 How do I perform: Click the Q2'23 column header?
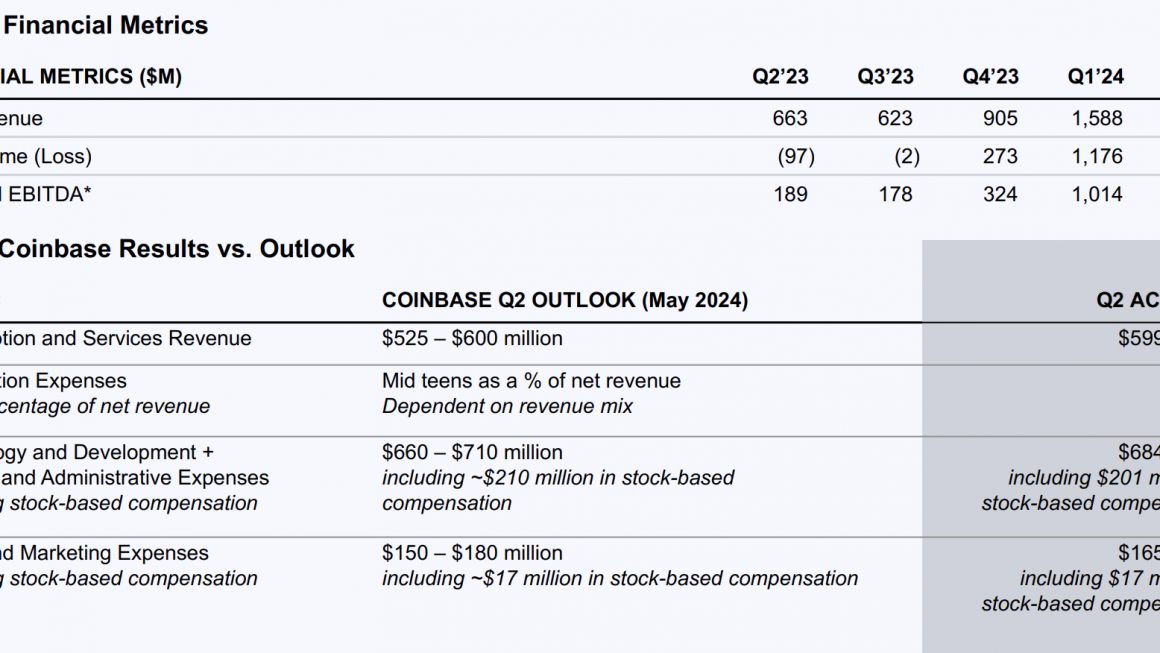[780, 77]
